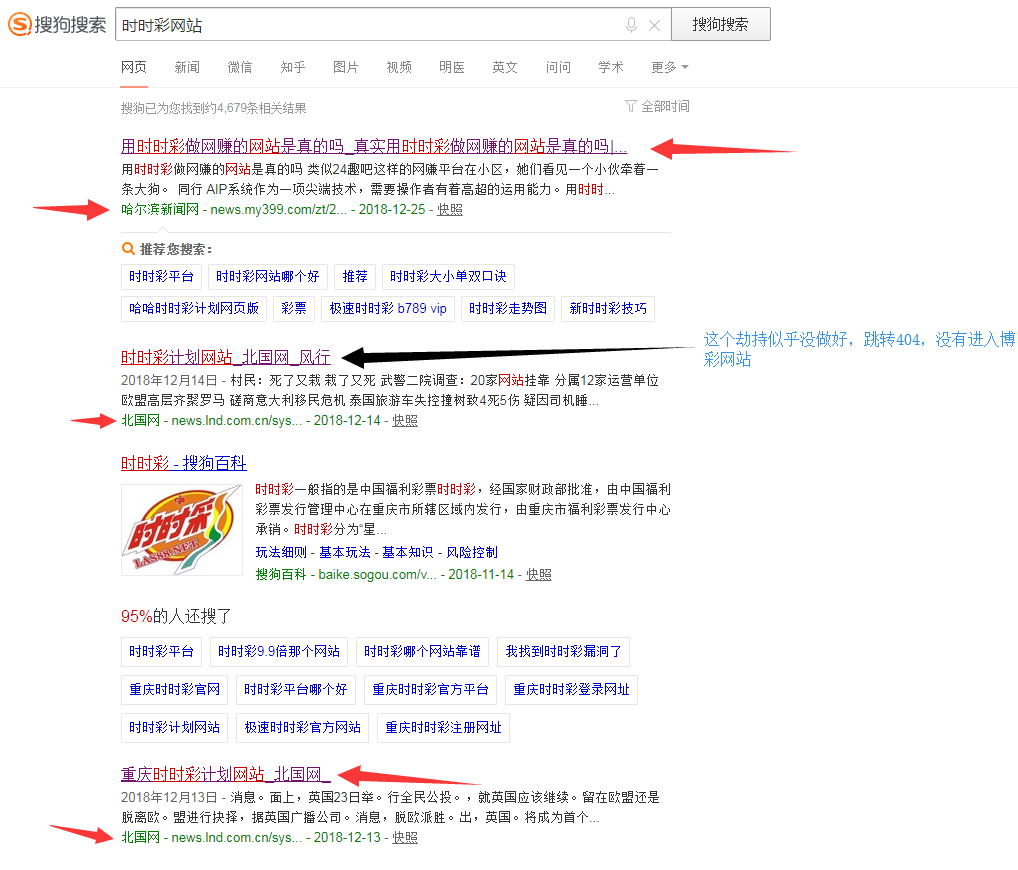Go to the 视频 tab
Image resolution: width=1018 pixels, height=870 pixels.
point(399,68)
